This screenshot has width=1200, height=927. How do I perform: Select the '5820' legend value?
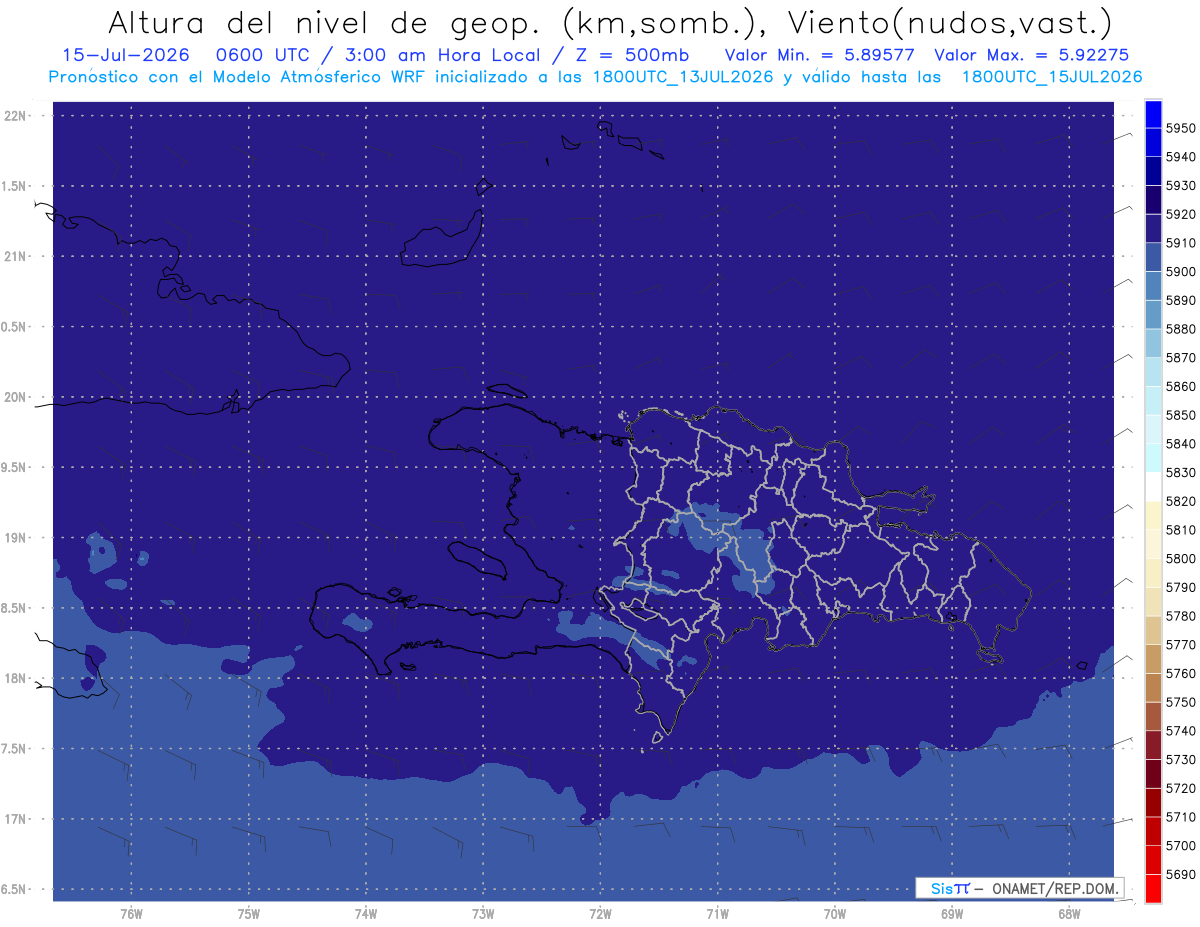[1181, 501]
